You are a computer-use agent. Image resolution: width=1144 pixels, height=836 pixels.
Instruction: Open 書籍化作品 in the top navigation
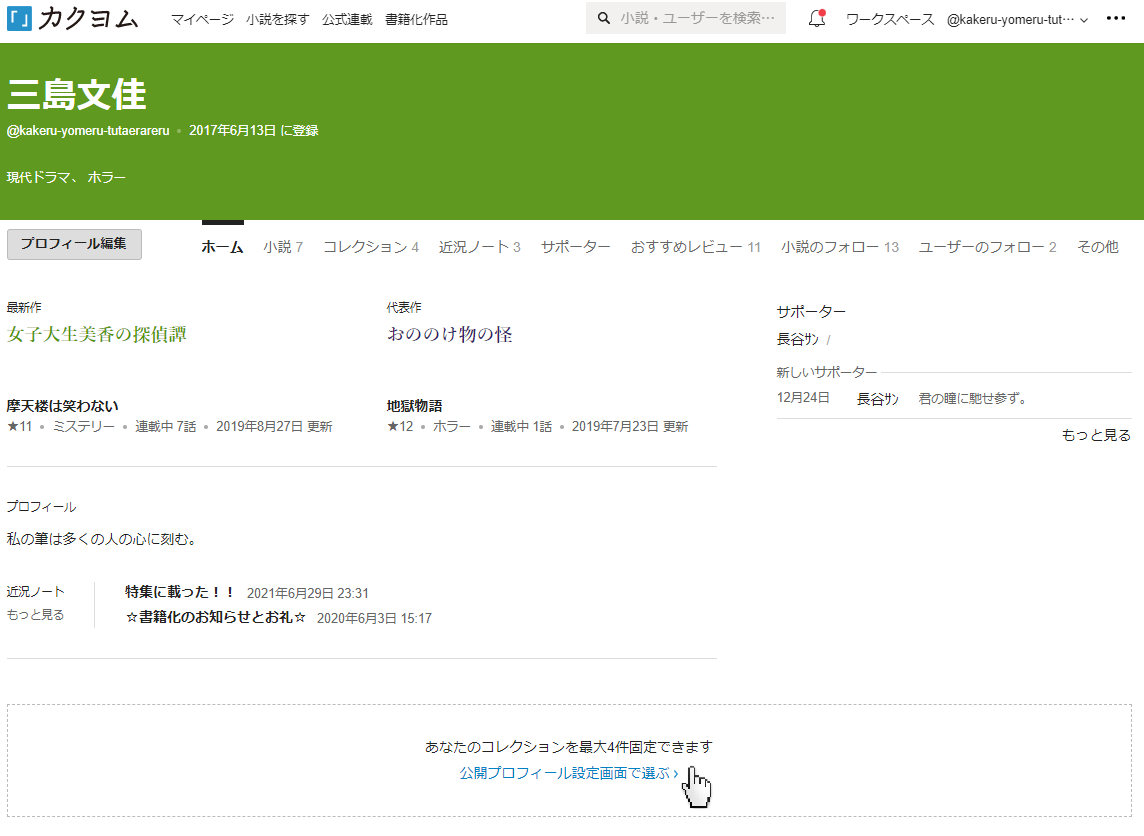tap(417, 20)
